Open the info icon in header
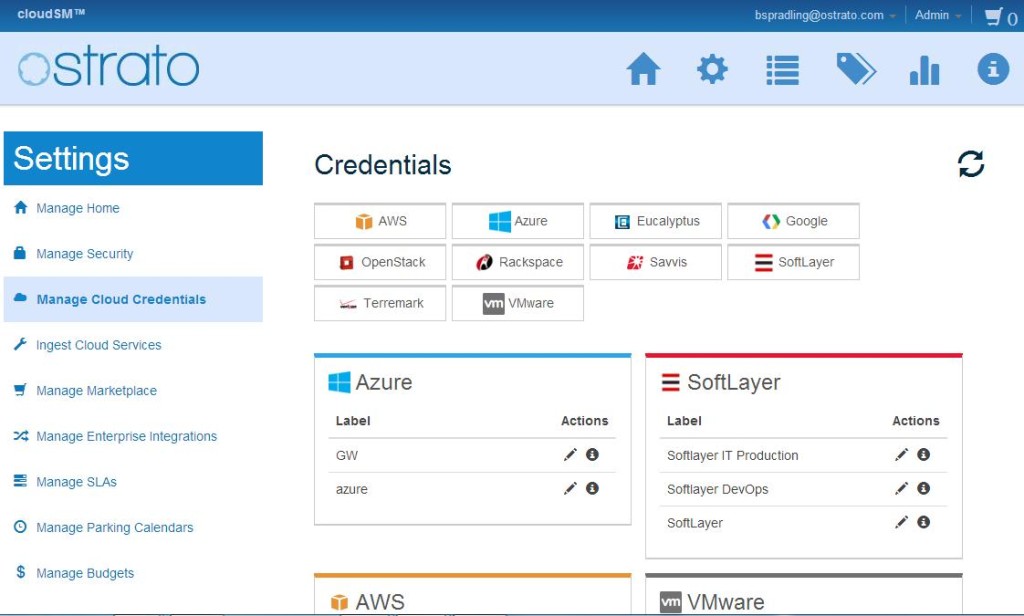The height and width of the screenshot is (616, 1024). [993, 69]
